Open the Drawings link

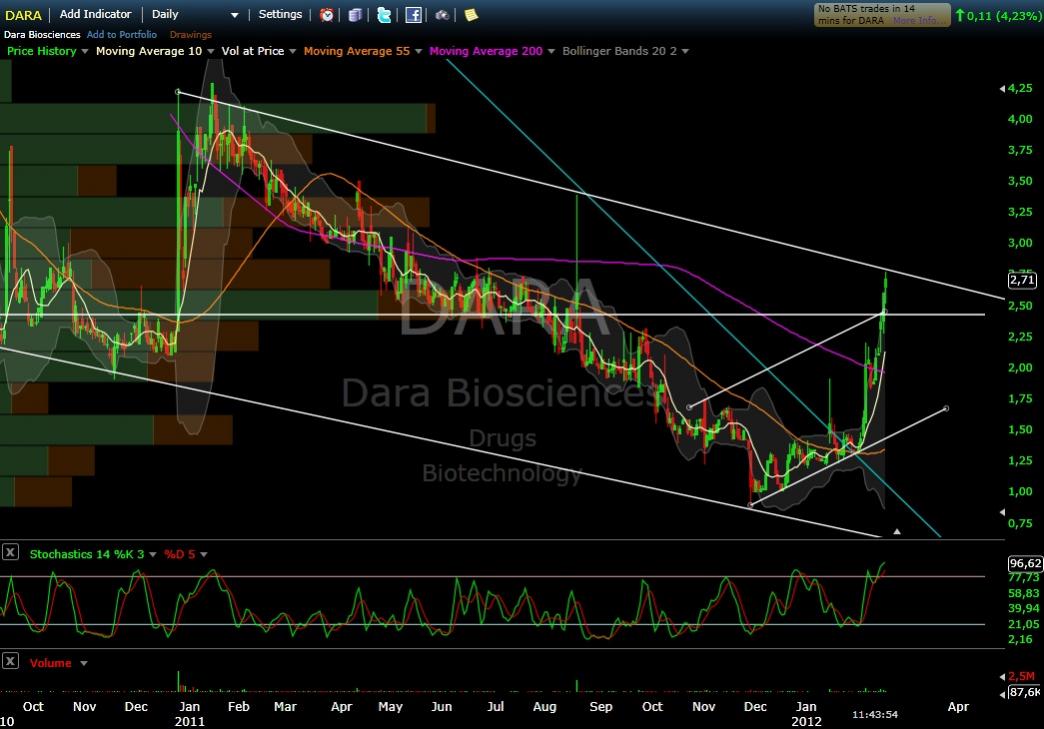[190, 35]
